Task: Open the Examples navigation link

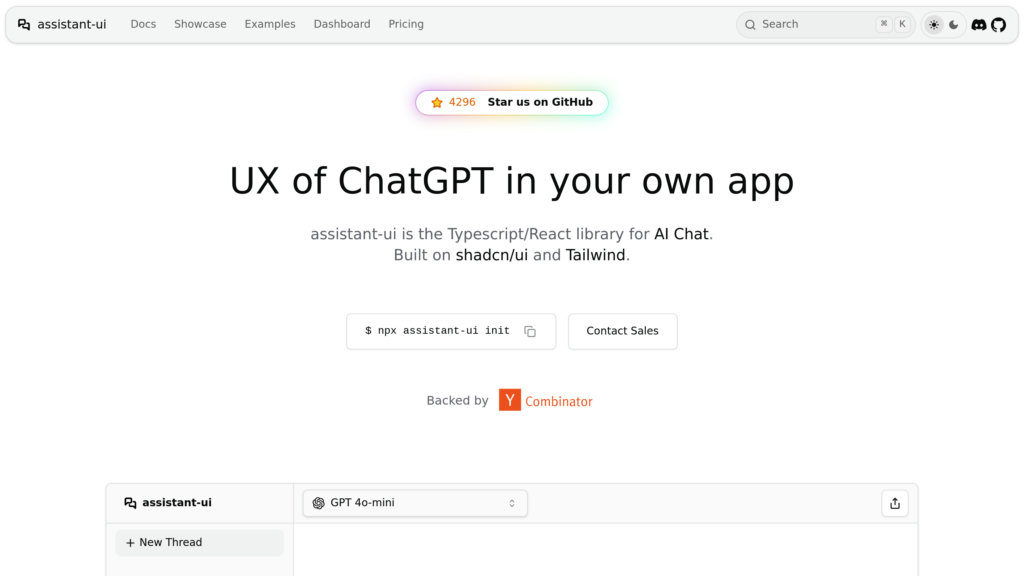Action: pos(270,24)
